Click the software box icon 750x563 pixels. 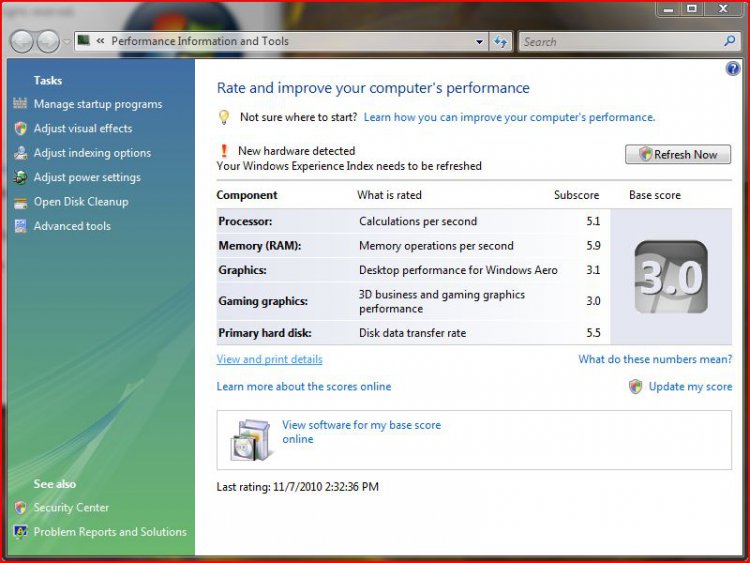pos(250,440)
